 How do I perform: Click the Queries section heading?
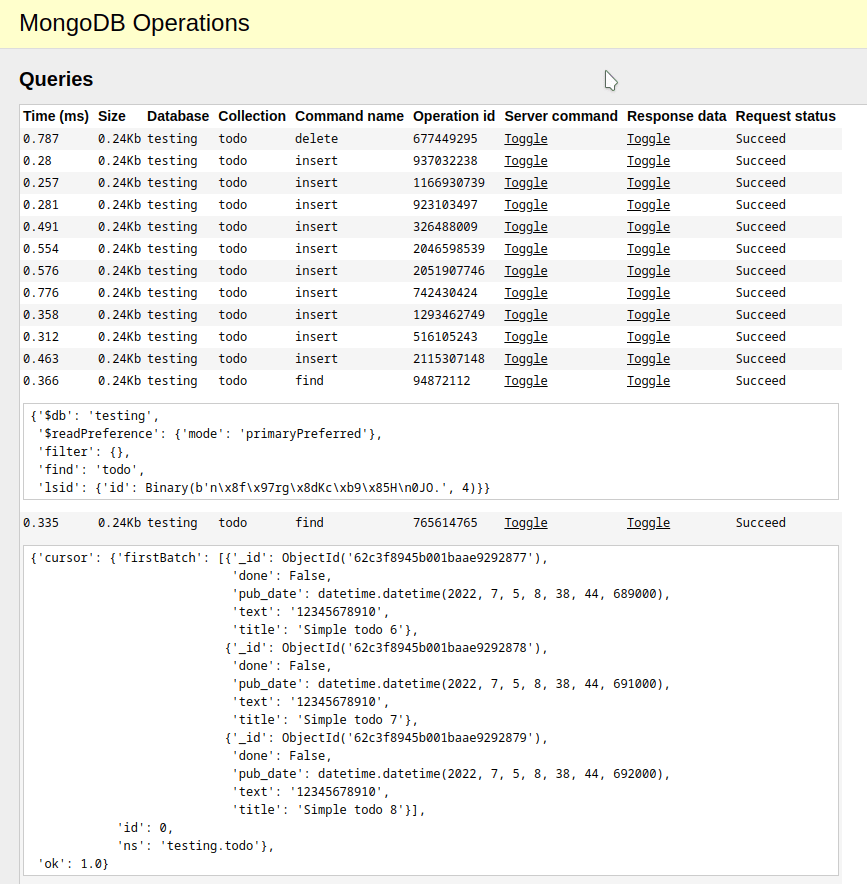[x=55, y=79]
